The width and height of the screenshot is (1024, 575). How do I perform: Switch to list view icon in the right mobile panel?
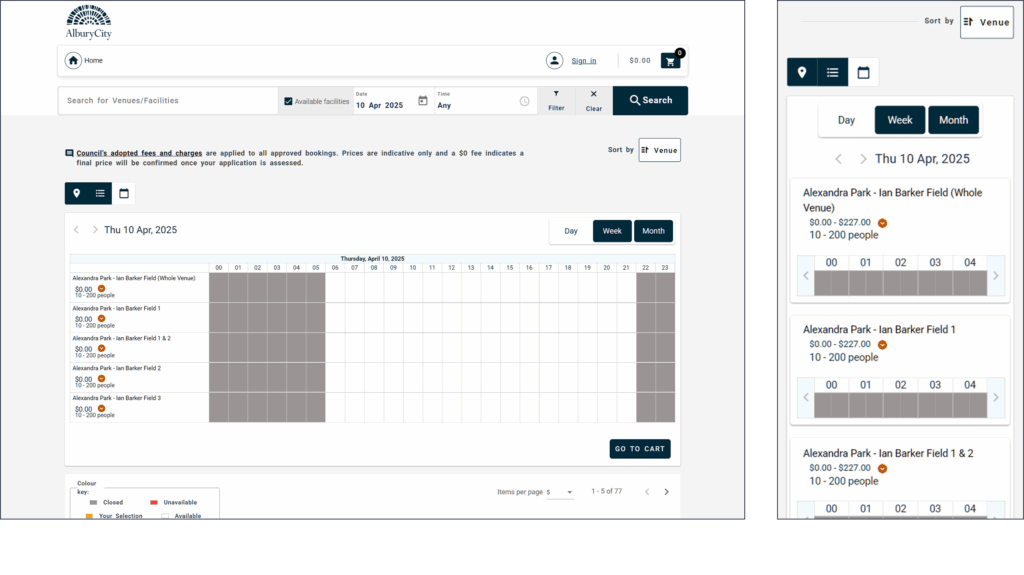tap(832, 73)
